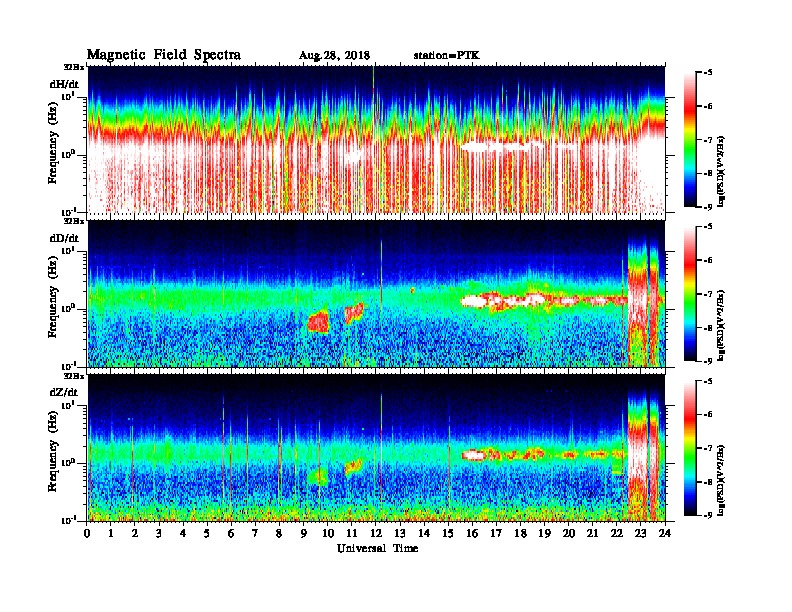Click the hour 9 tick label
The height and width of the screenshot is (612, 792).
(304, 534)
